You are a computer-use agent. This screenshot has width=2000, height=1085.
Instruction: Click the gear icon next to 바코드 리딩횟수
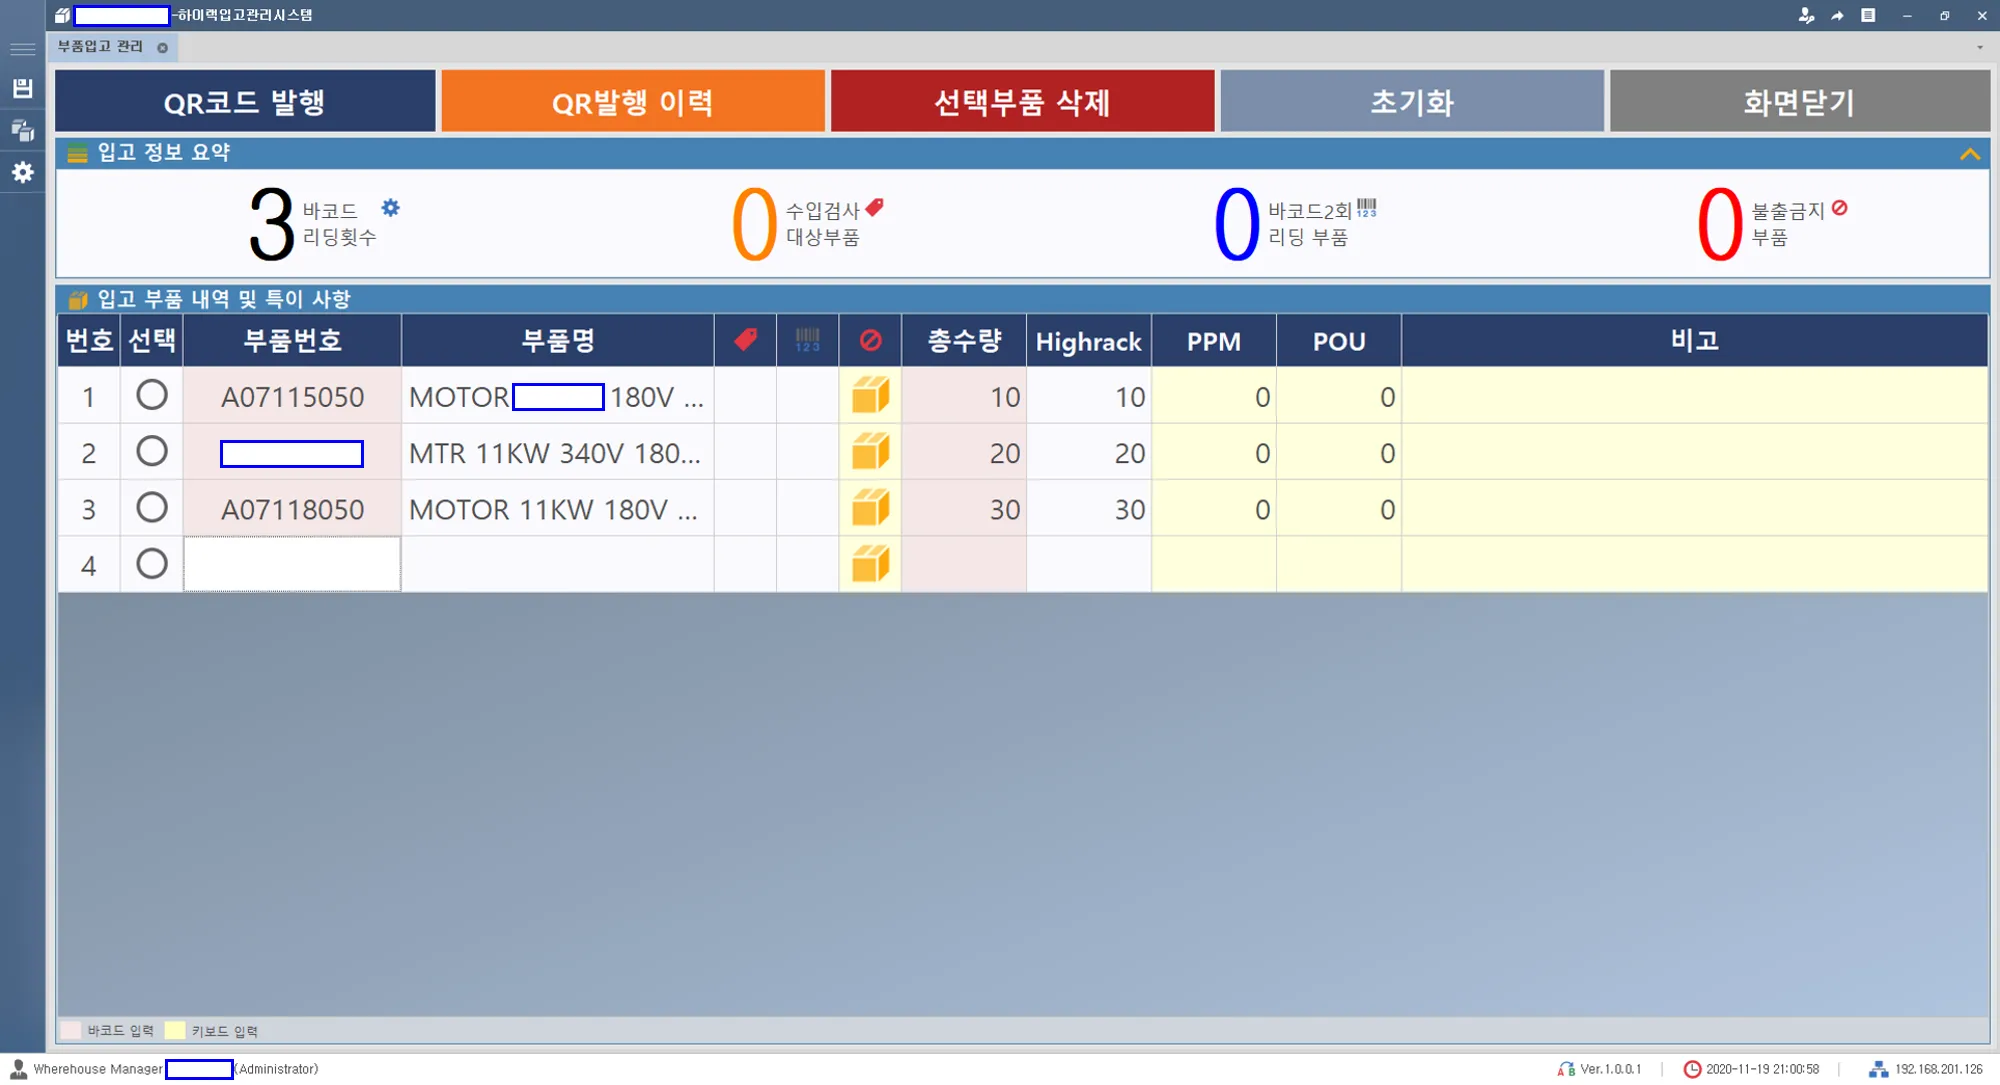point(390,207)
